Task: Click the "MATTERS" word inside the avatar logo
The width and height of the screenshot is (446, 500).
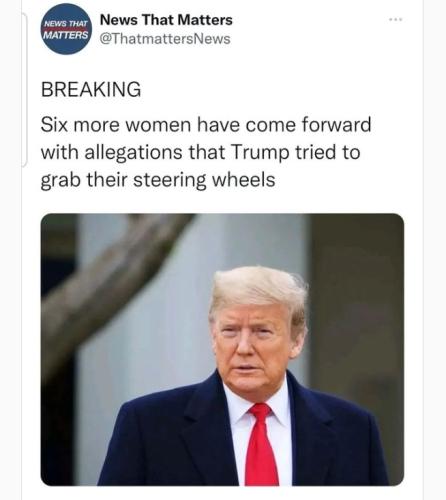Action: (66, 35)
